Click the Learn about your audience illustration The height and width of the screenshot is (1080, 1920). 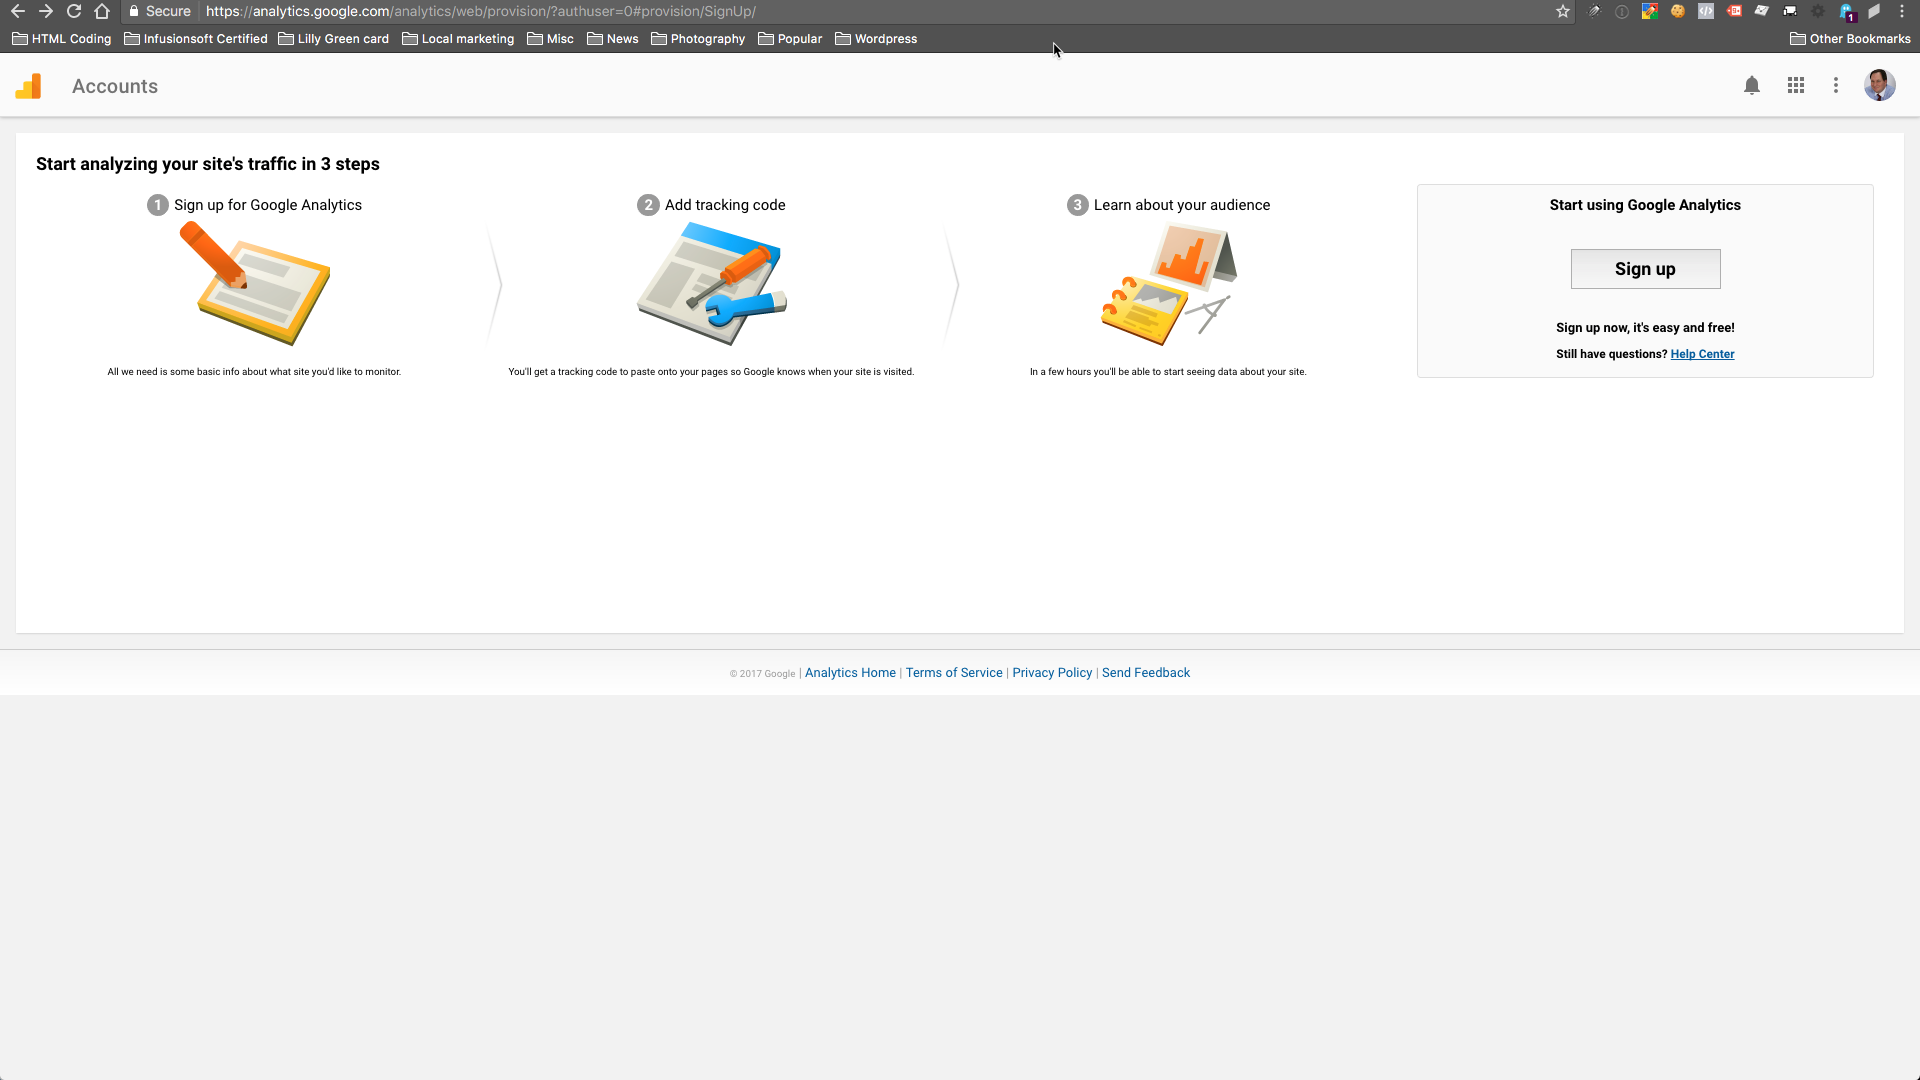(x=1168, y=284)
